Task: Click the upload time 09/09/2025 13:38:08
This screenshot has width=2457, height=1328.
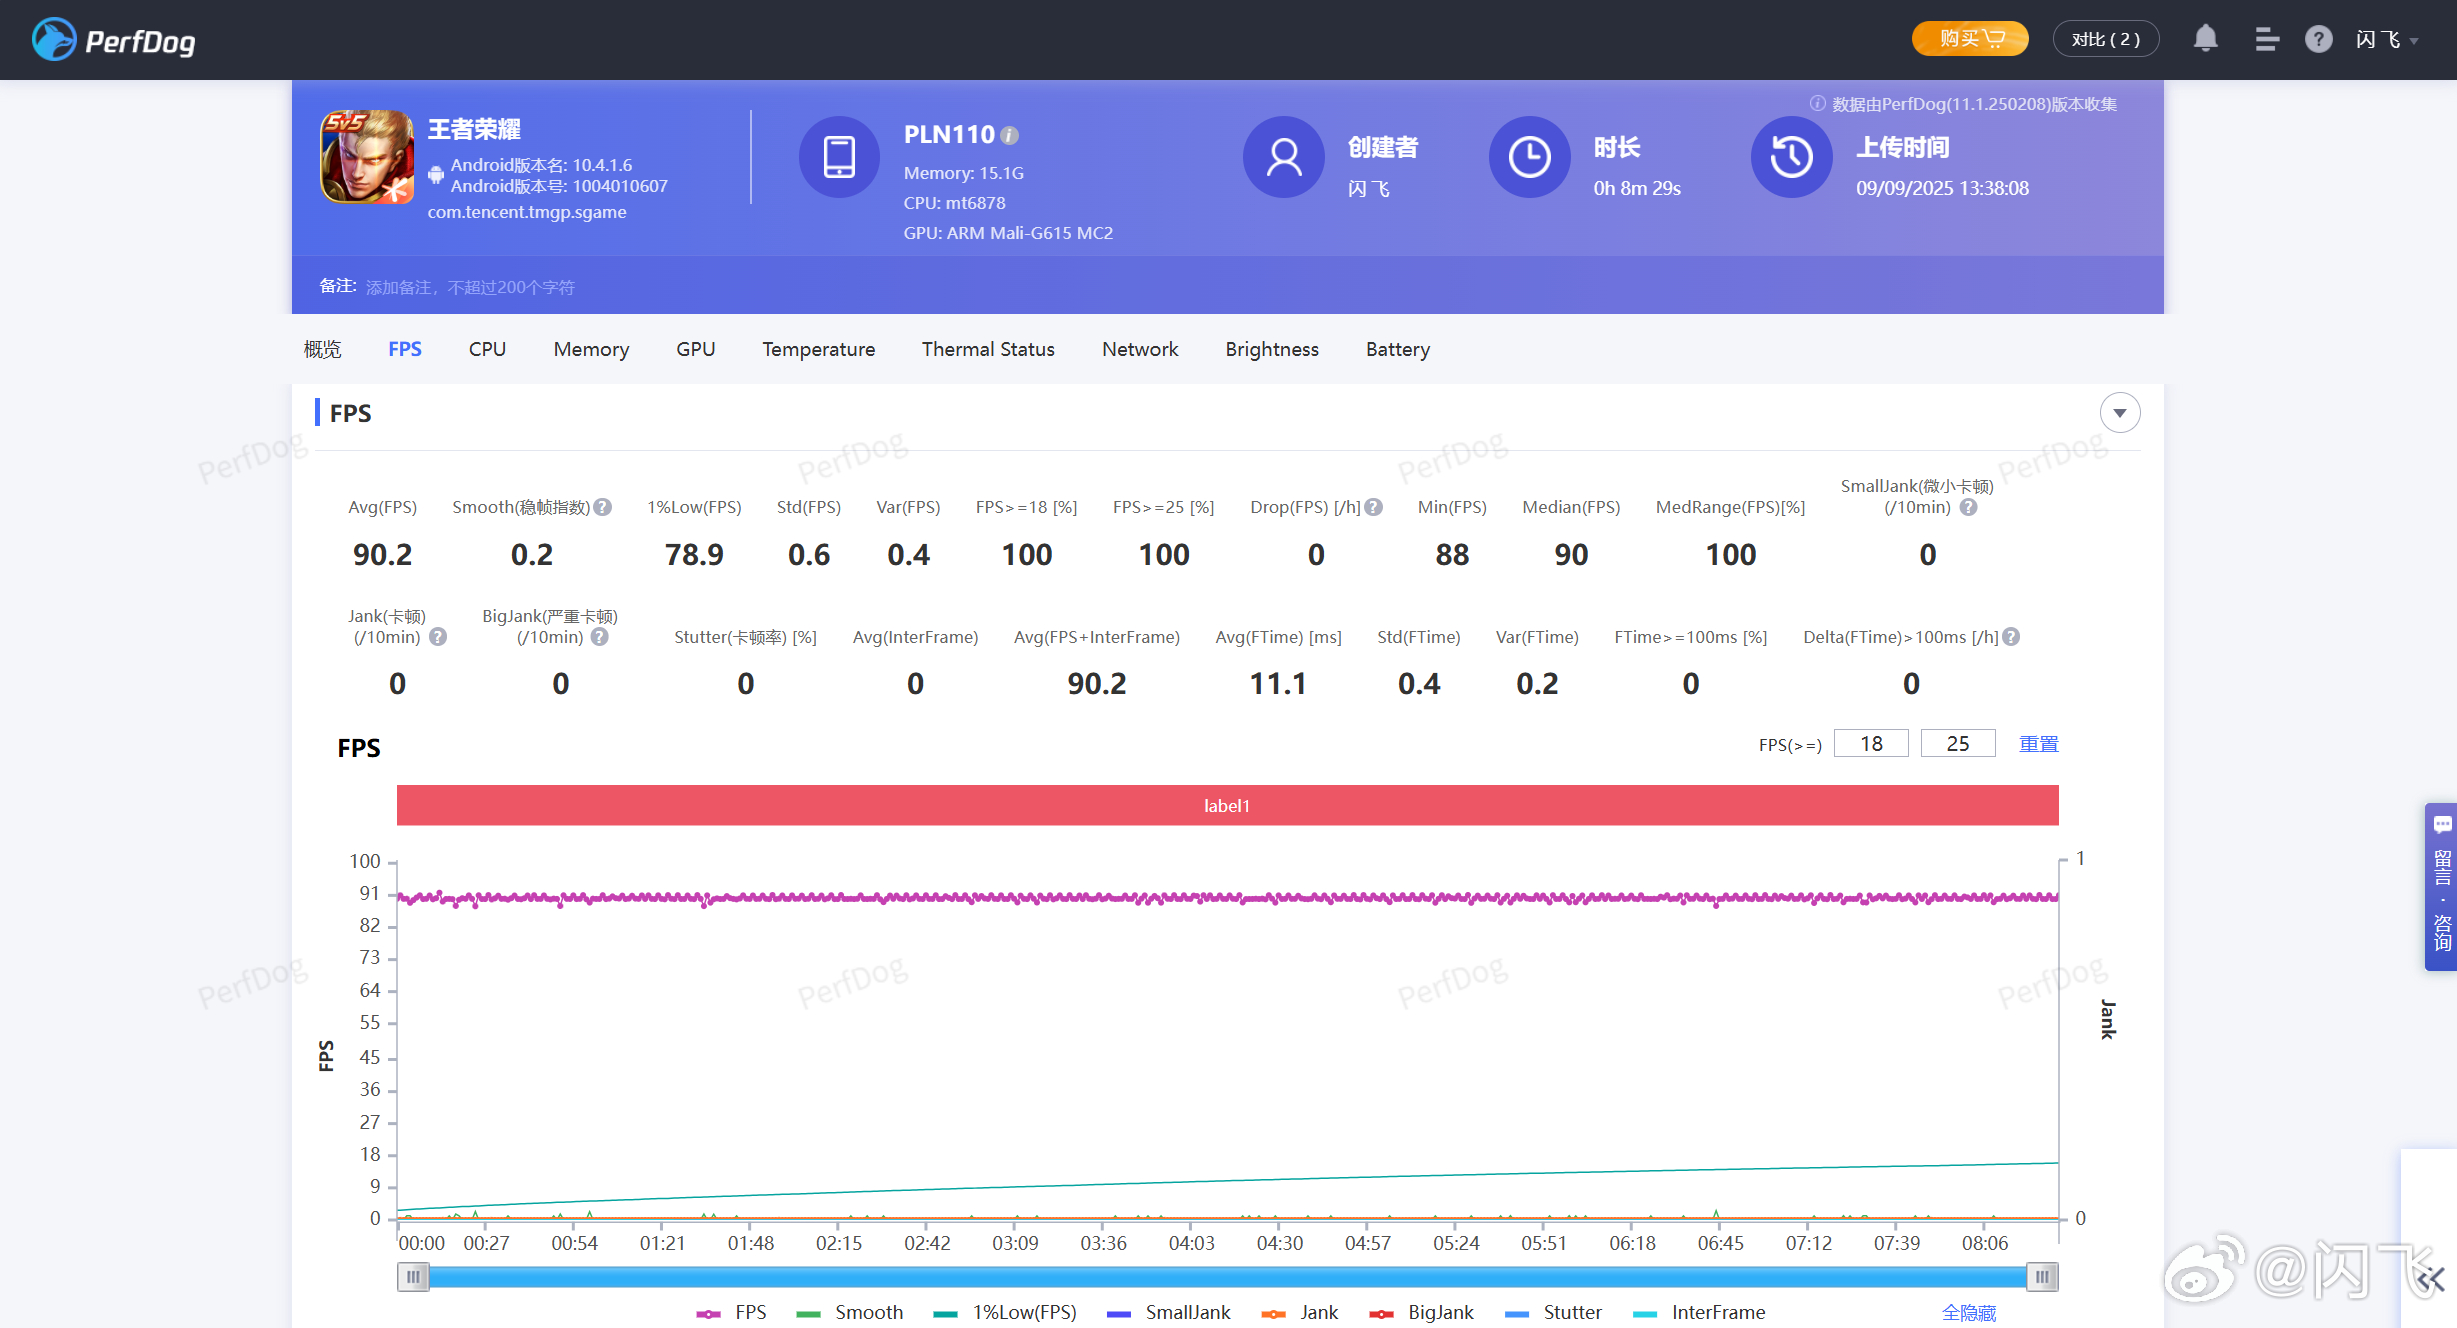Action: click(1942, 188)
